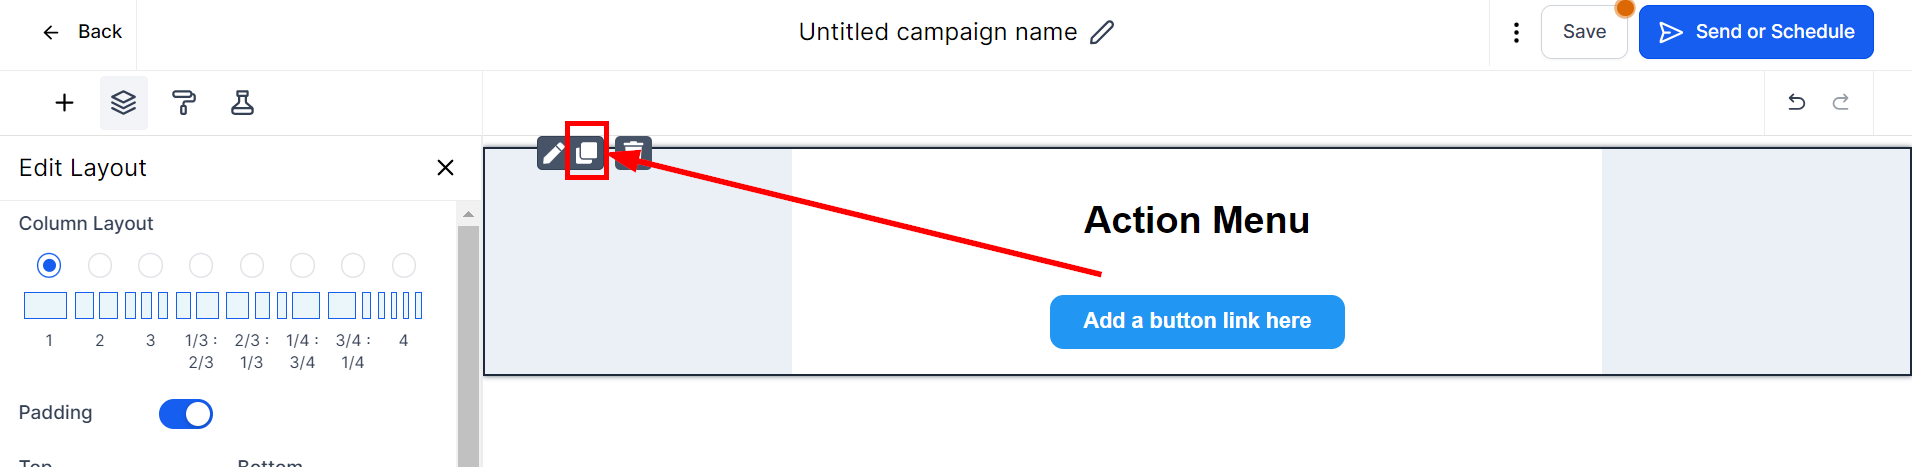The height and width of the screenshot is (467, 1912).
Task: Open the paint roller styles icon
Action: point(184,103)
